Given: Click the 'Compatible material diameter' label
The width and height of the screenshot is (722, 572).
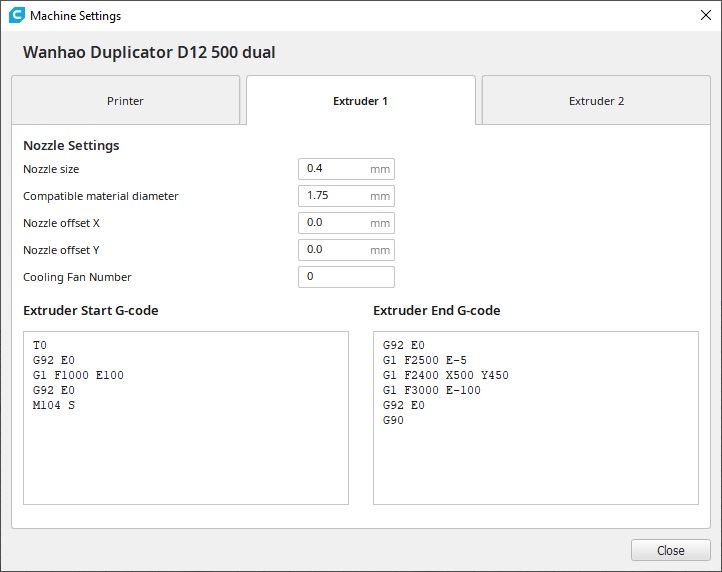Looking at the screenshot, I should pyautogui.click(x=100, y=196).
